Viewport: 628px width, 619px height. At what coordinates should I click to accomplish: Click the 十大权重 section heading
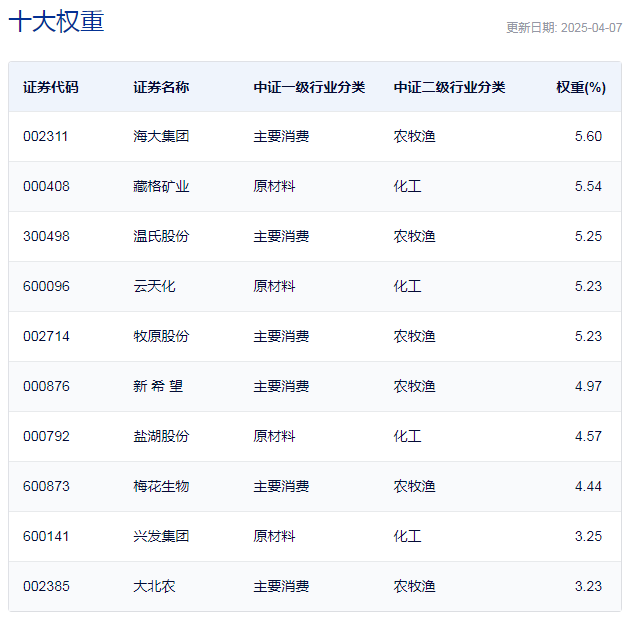point(56,22)
